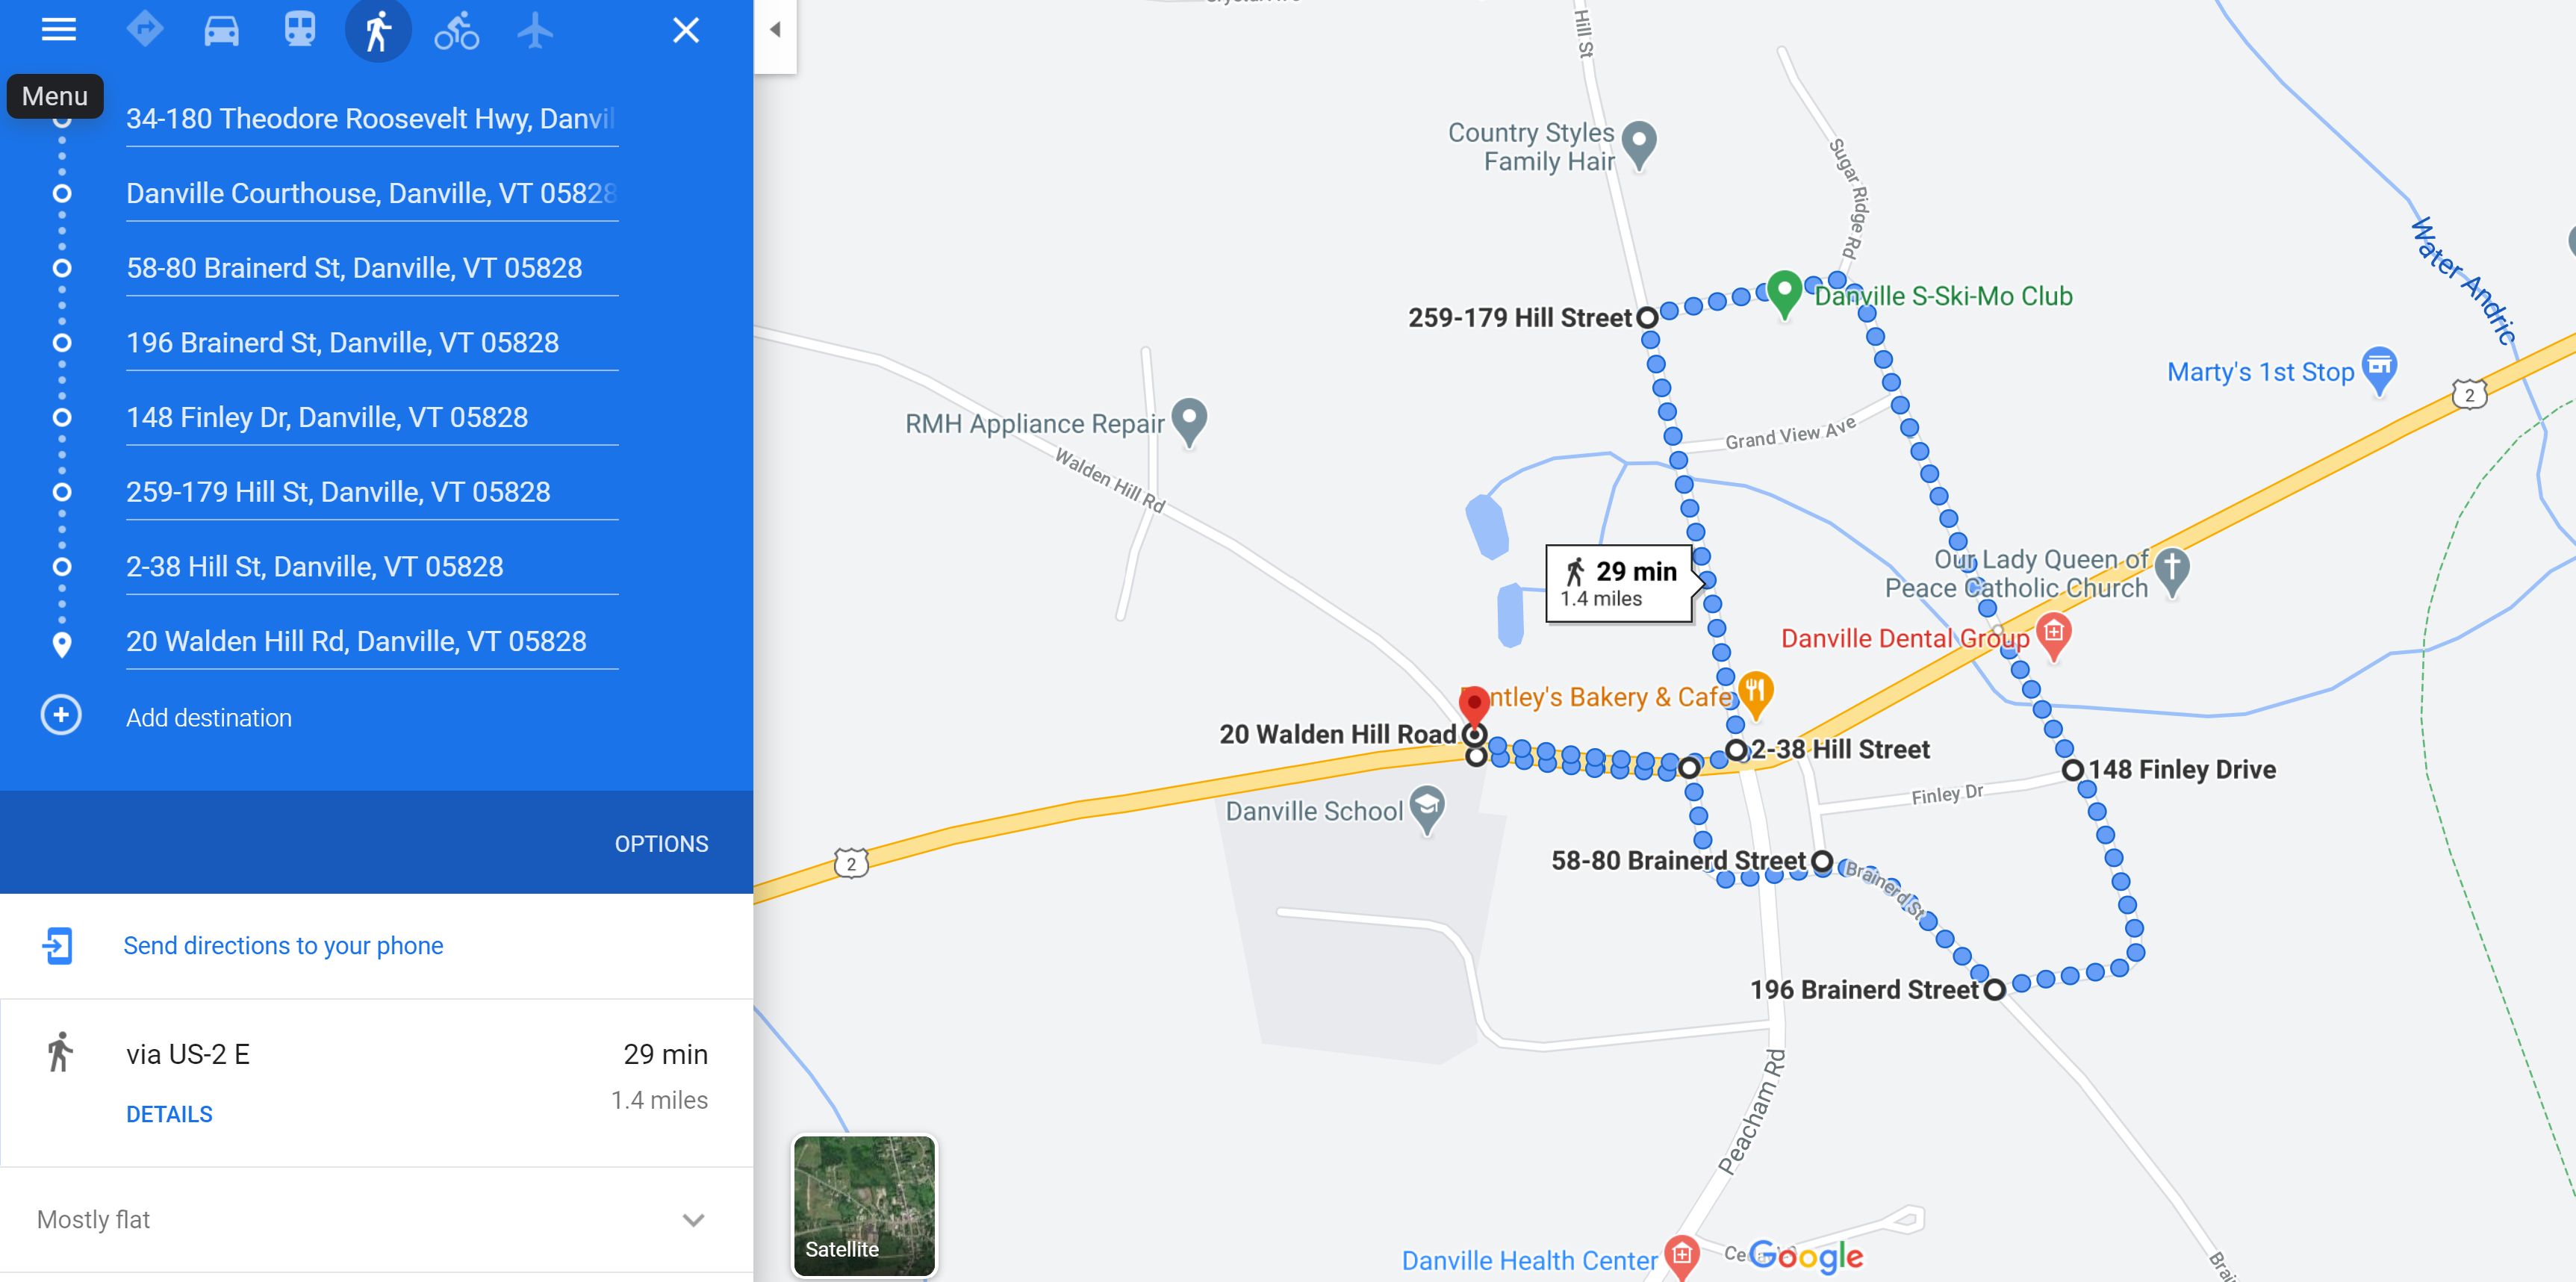The width and height of the screenshot is (2576, 1282).
Task: Edit the 148 Finley Dr destination field
Action: pyautogui.click(x=372, y=417)
